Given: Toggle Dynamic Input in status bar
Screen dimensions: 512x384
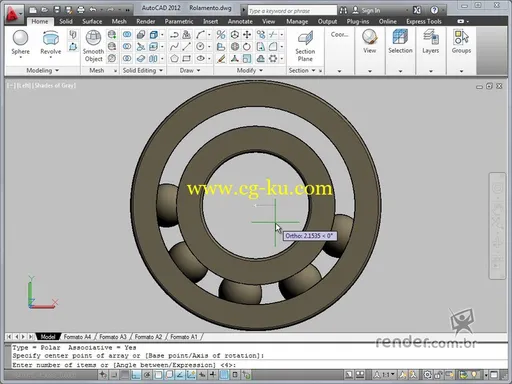Looking at the screenshot, I should (202, 375).
